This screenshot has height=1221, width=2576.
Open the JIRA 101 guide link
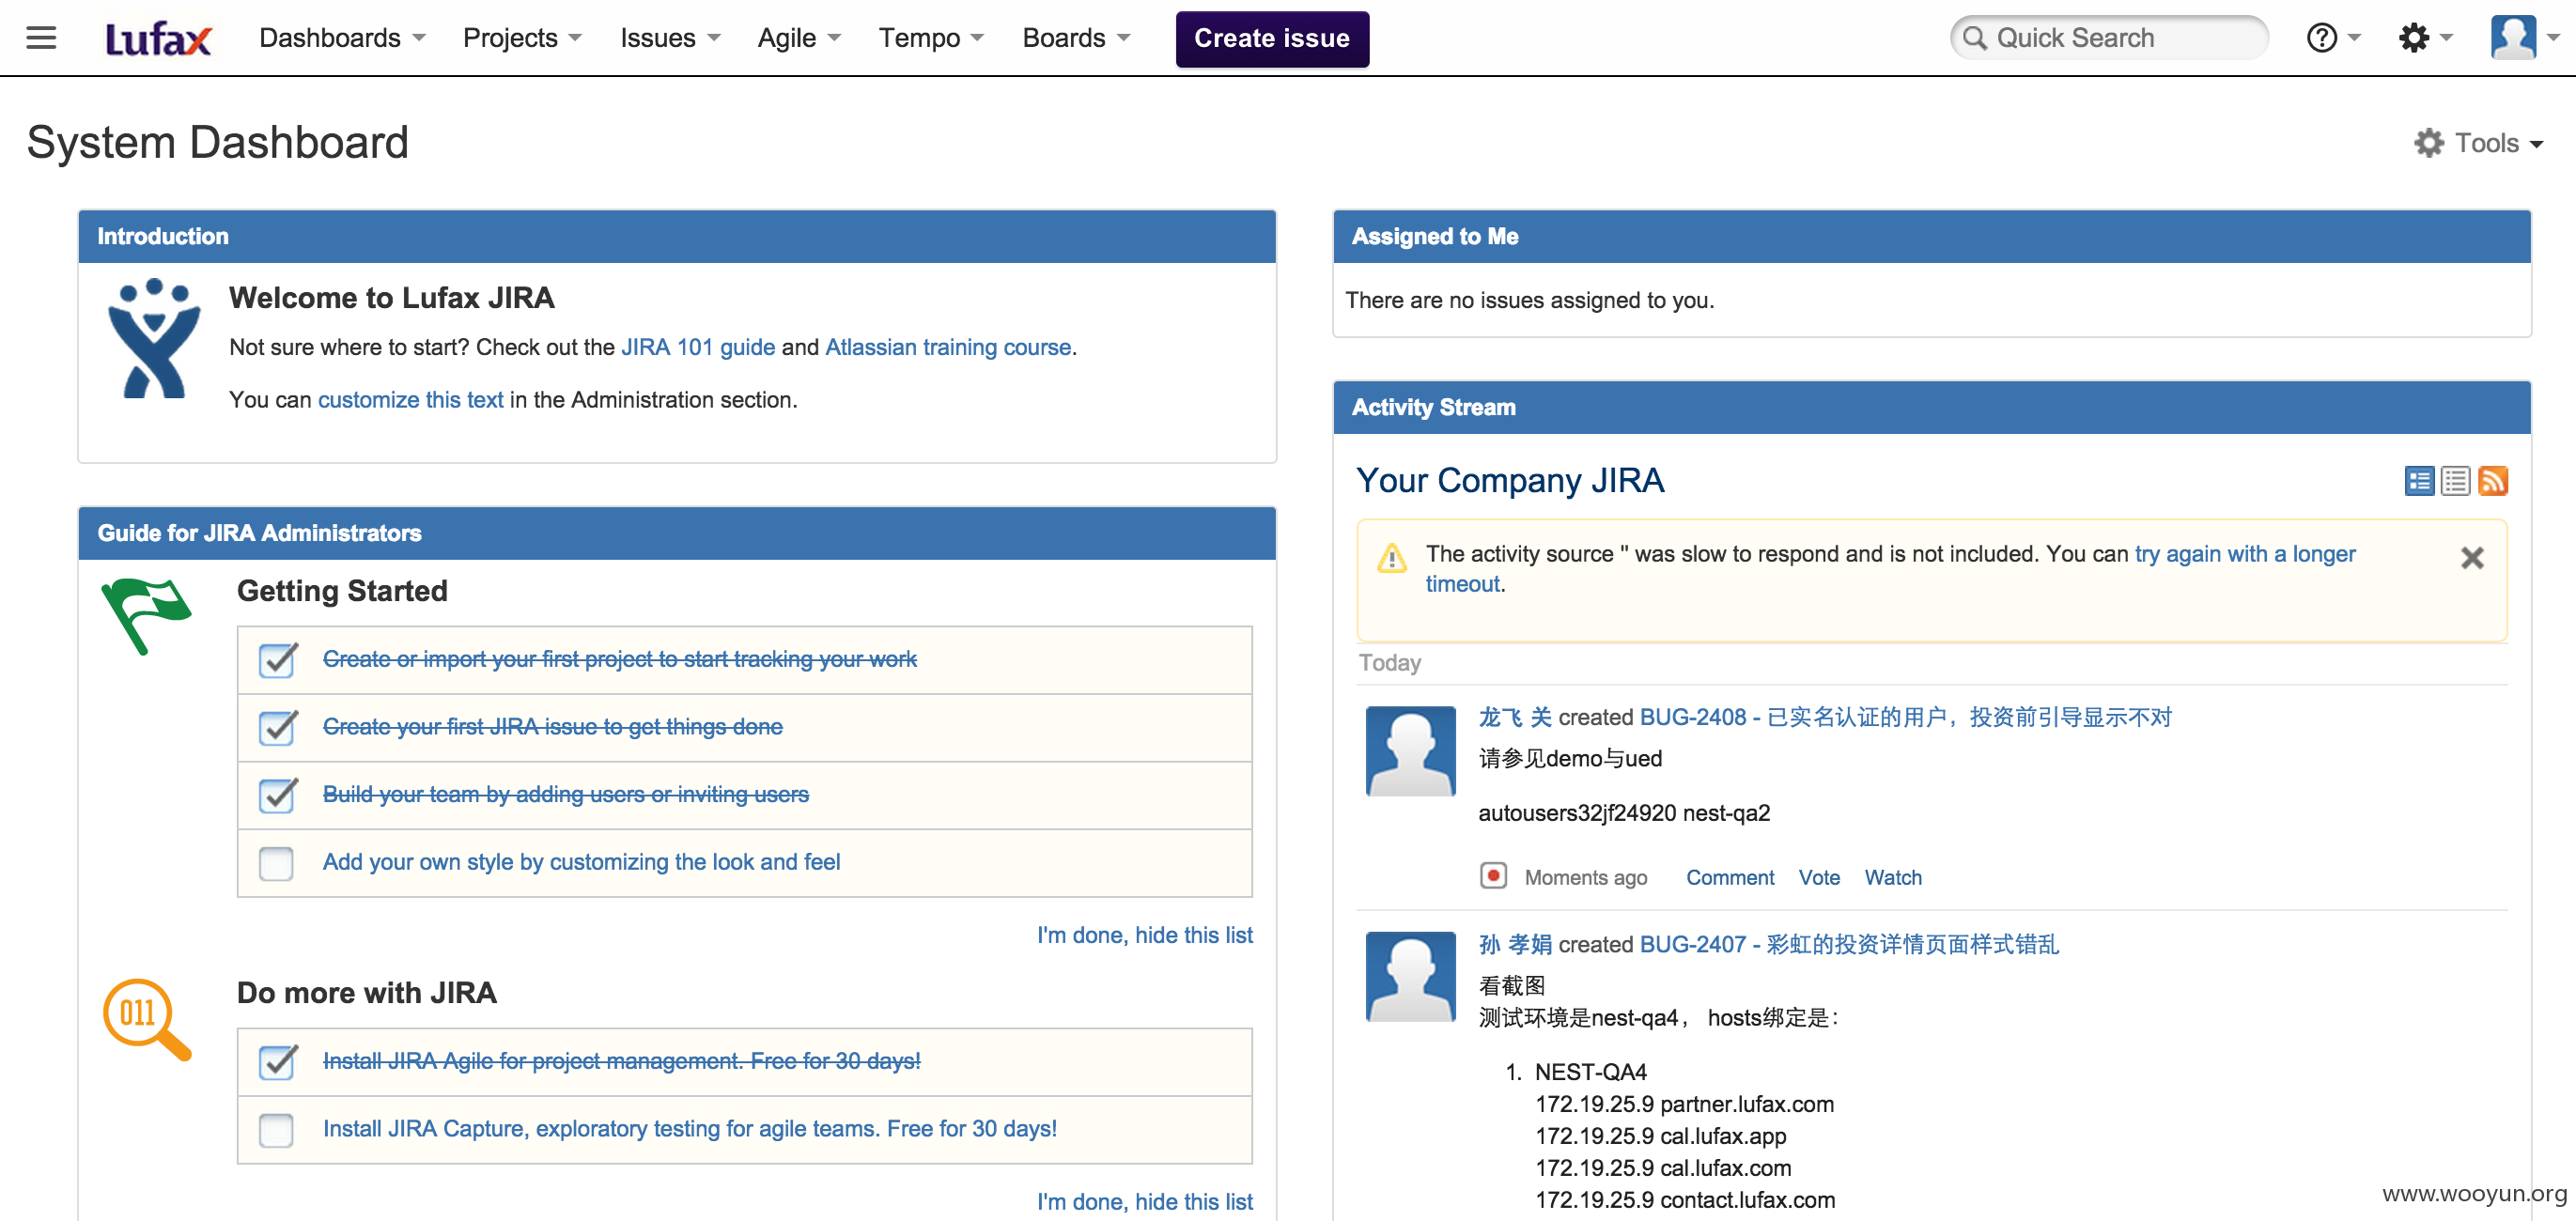tap(698, 347)
